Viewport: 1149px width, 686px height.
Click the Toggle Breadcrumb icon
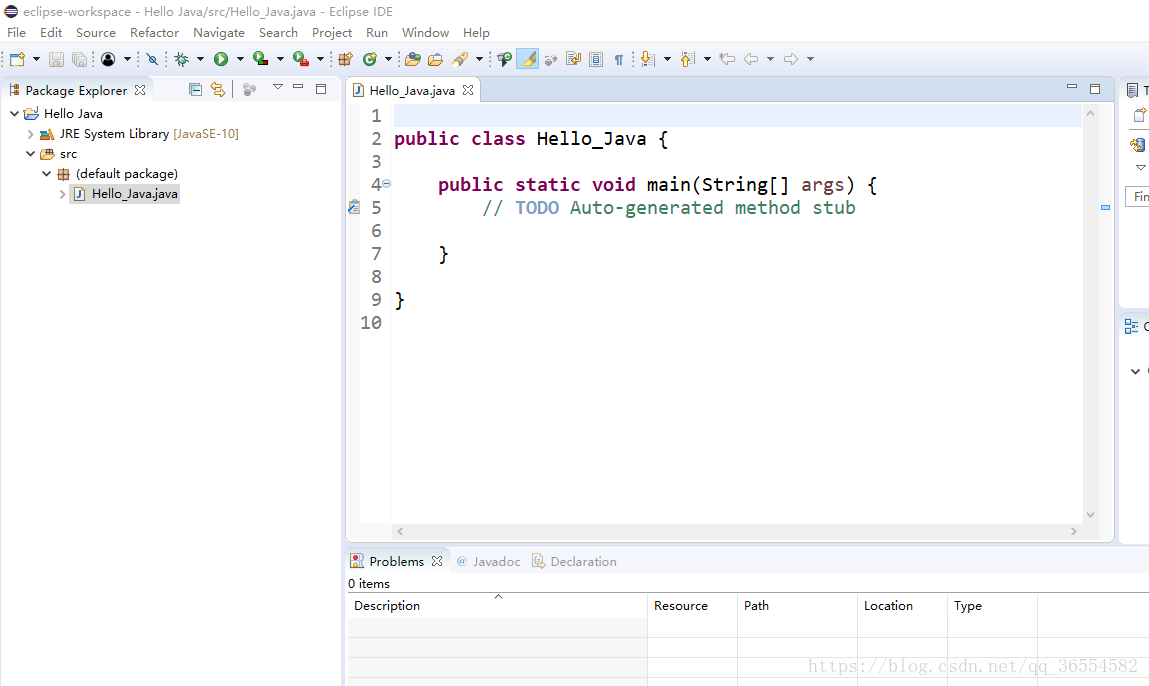click(504, 59)
